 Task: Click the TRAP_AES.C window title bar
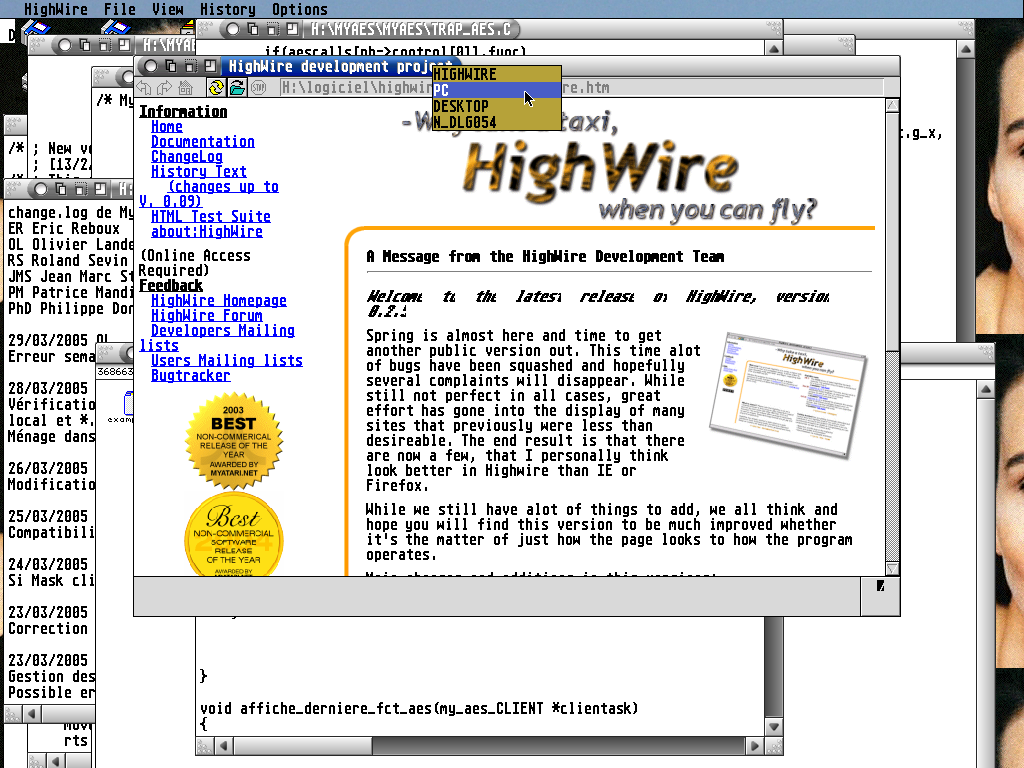pyautogui.click(x=411, y=29)
